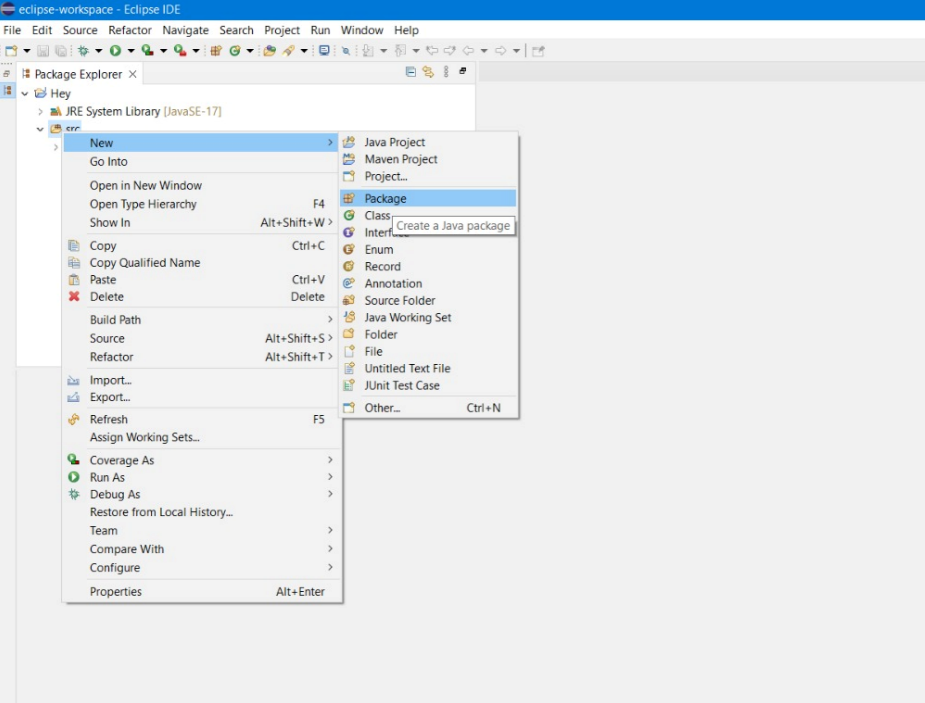Choose Java Project from New submenu
This screenshot has height=703, width=925.
428,142
